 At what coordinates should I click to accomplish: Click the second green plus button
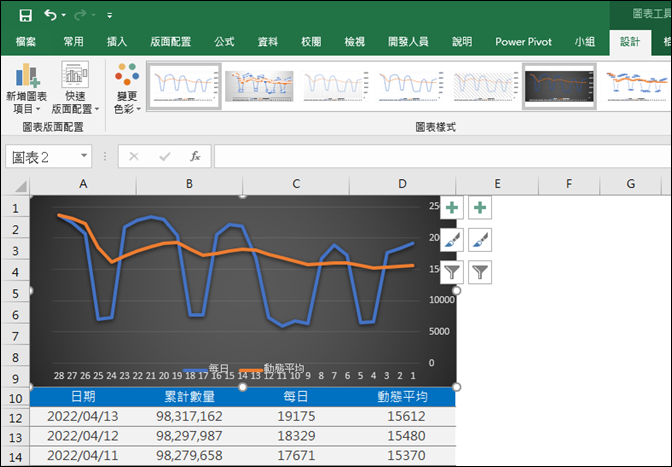(480, 208)
